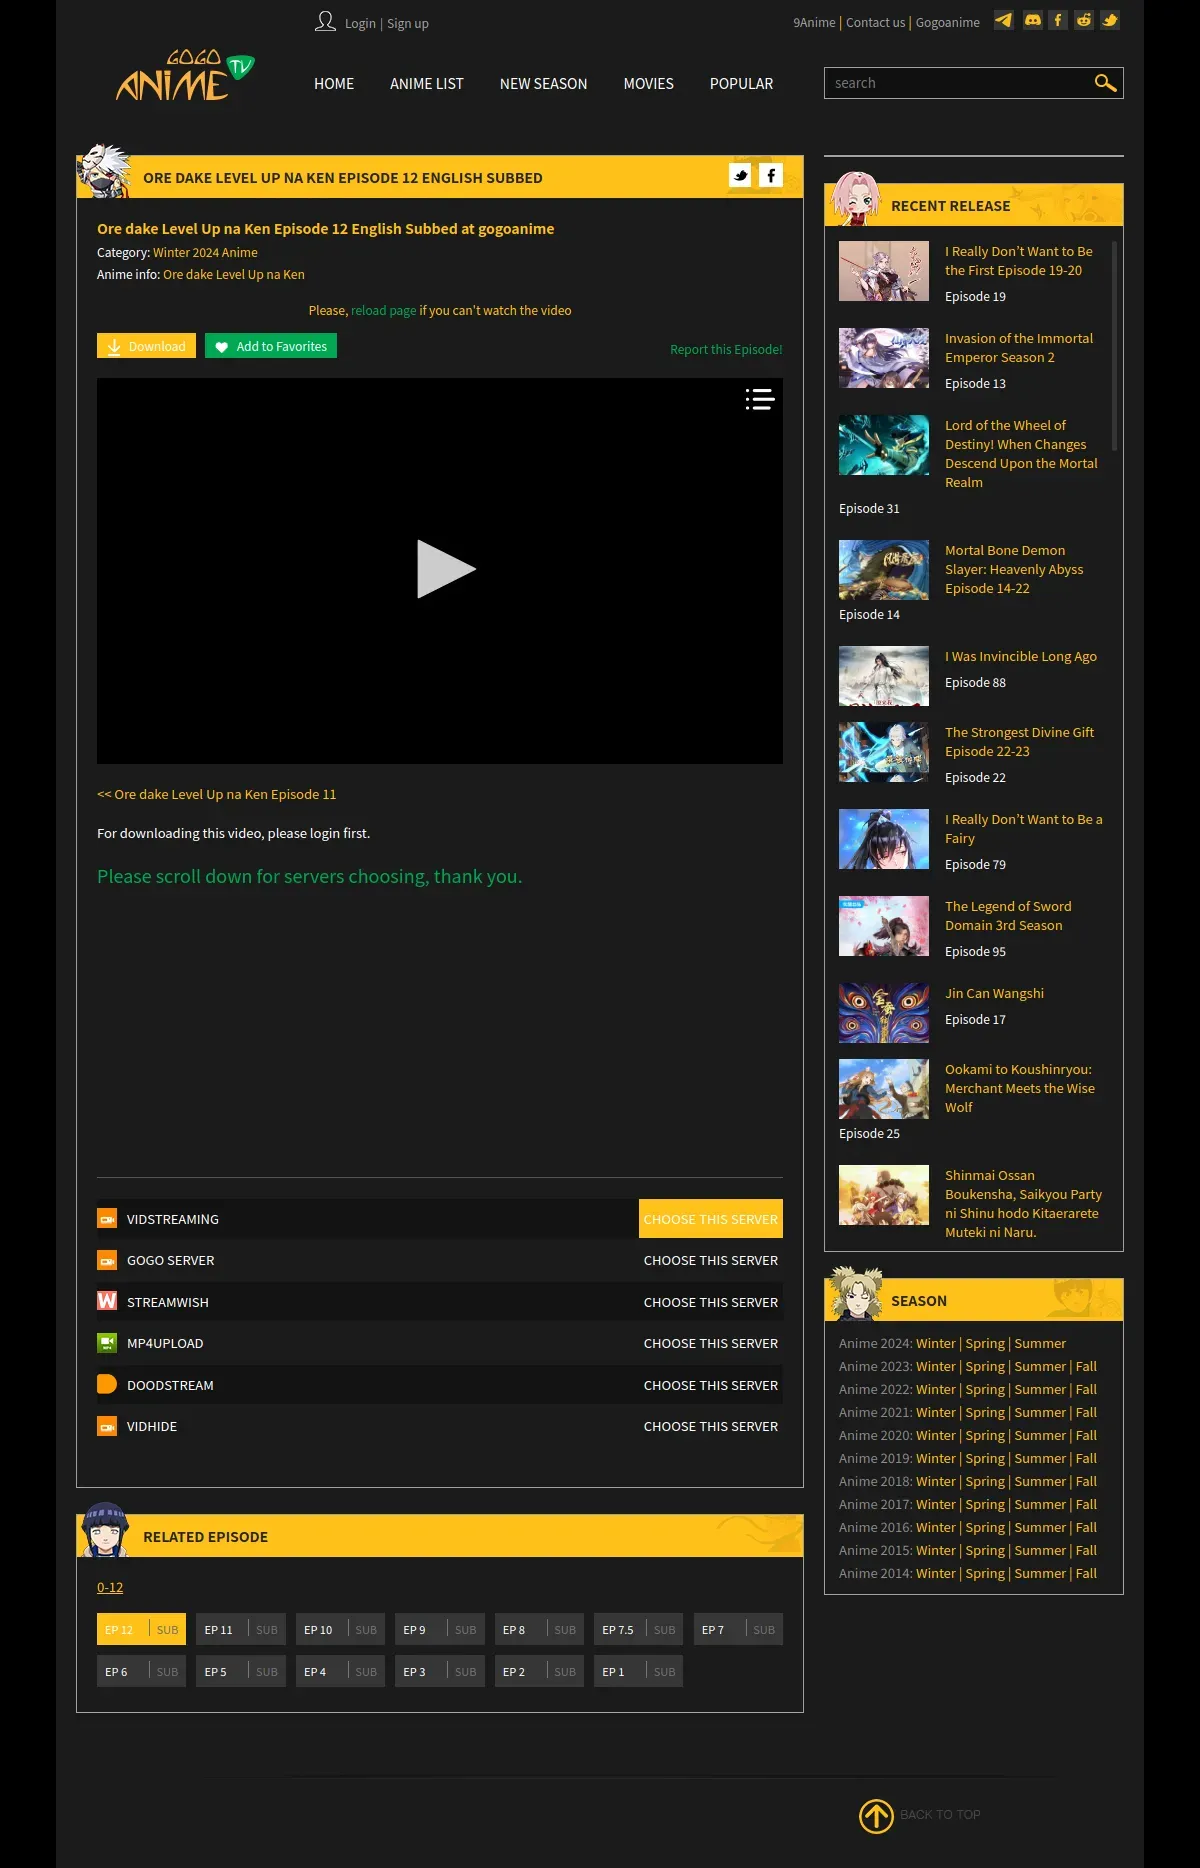Open the Reddit icon in header

click(1084, 20)
